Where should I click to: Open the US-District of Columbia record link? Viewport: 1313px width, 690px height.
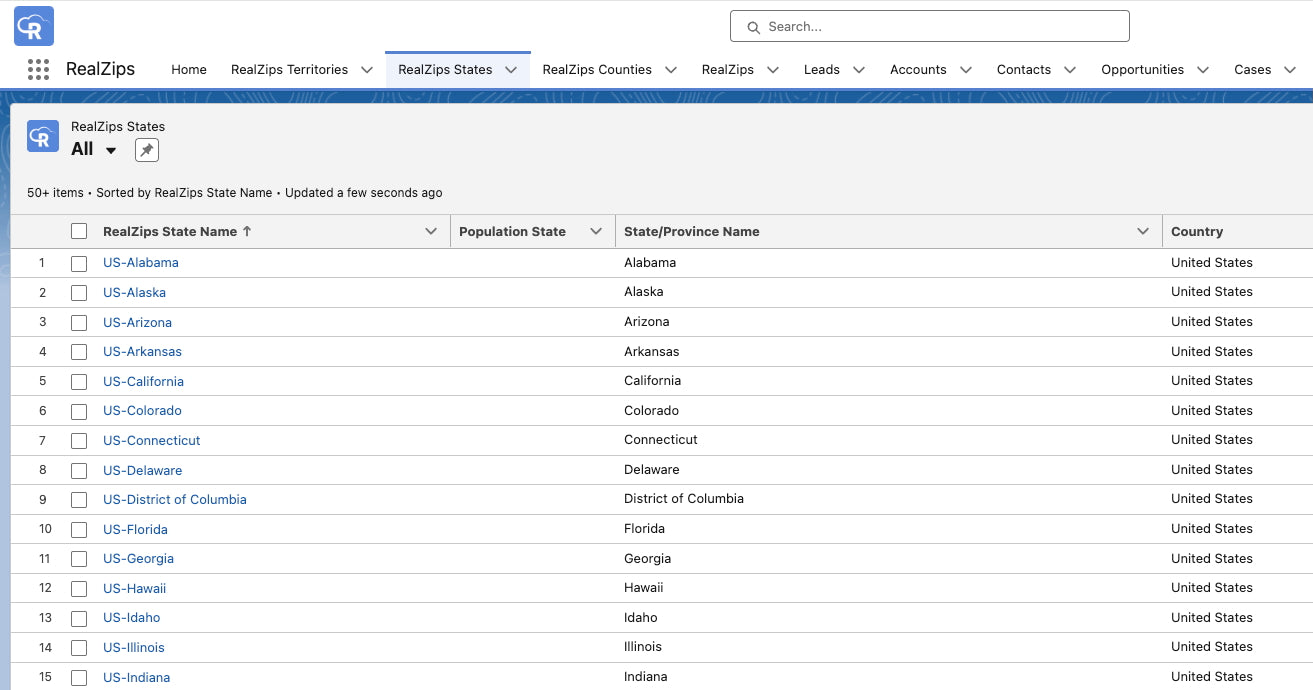pos(175,499)
